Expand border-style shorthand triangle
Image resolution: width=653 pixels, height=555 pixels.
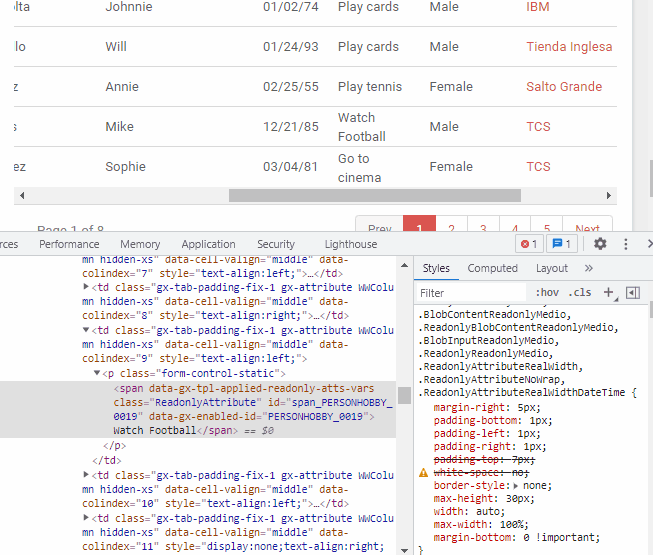[x=516, y=485]
